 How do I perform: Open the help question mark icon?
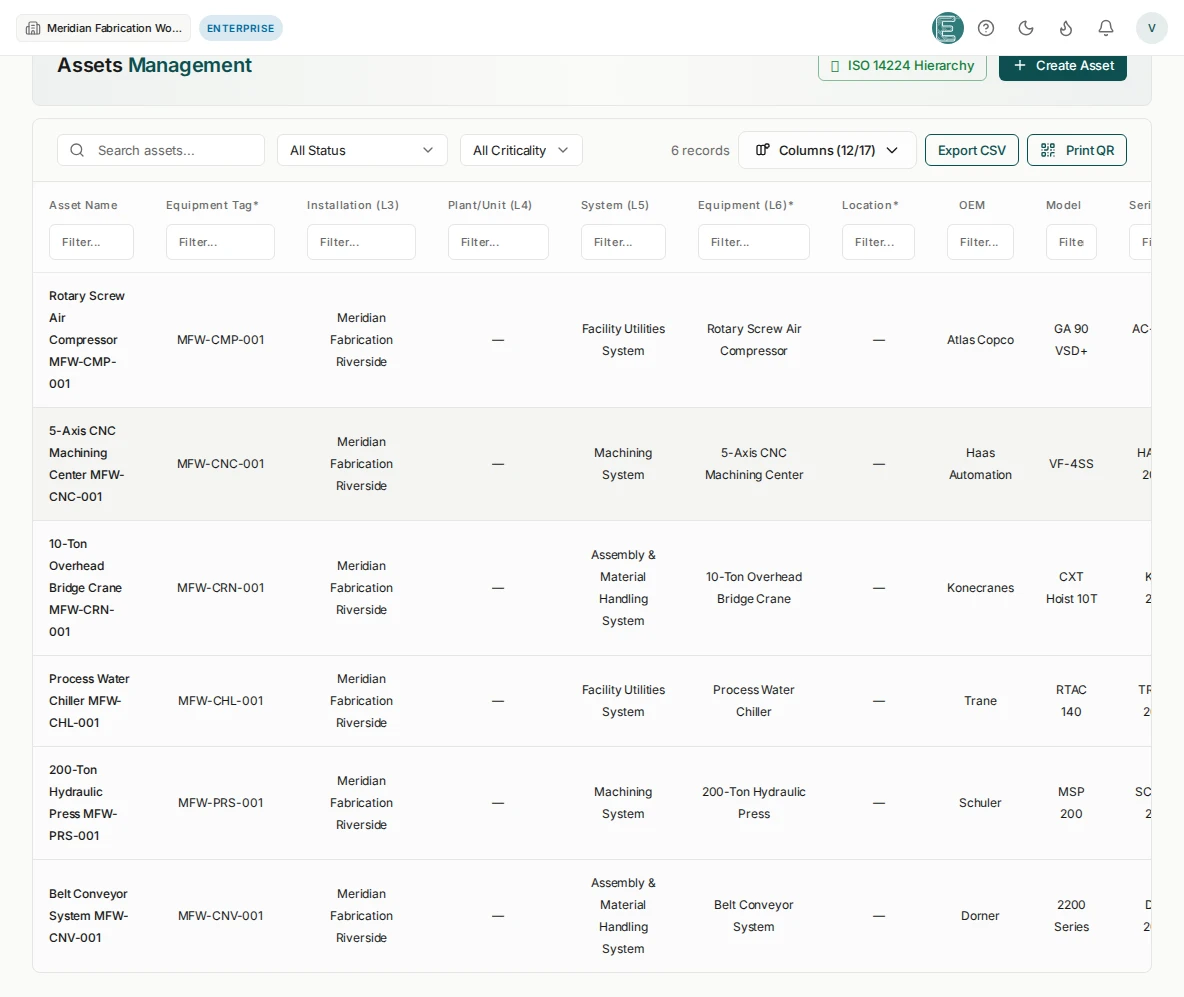tap(985, 28)
